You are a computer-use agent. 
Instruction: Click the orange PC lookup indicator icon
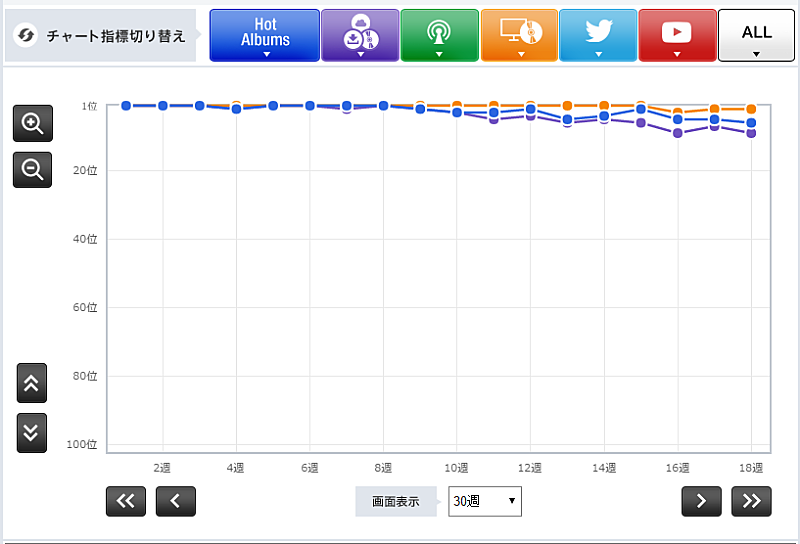tap(518, 35)
